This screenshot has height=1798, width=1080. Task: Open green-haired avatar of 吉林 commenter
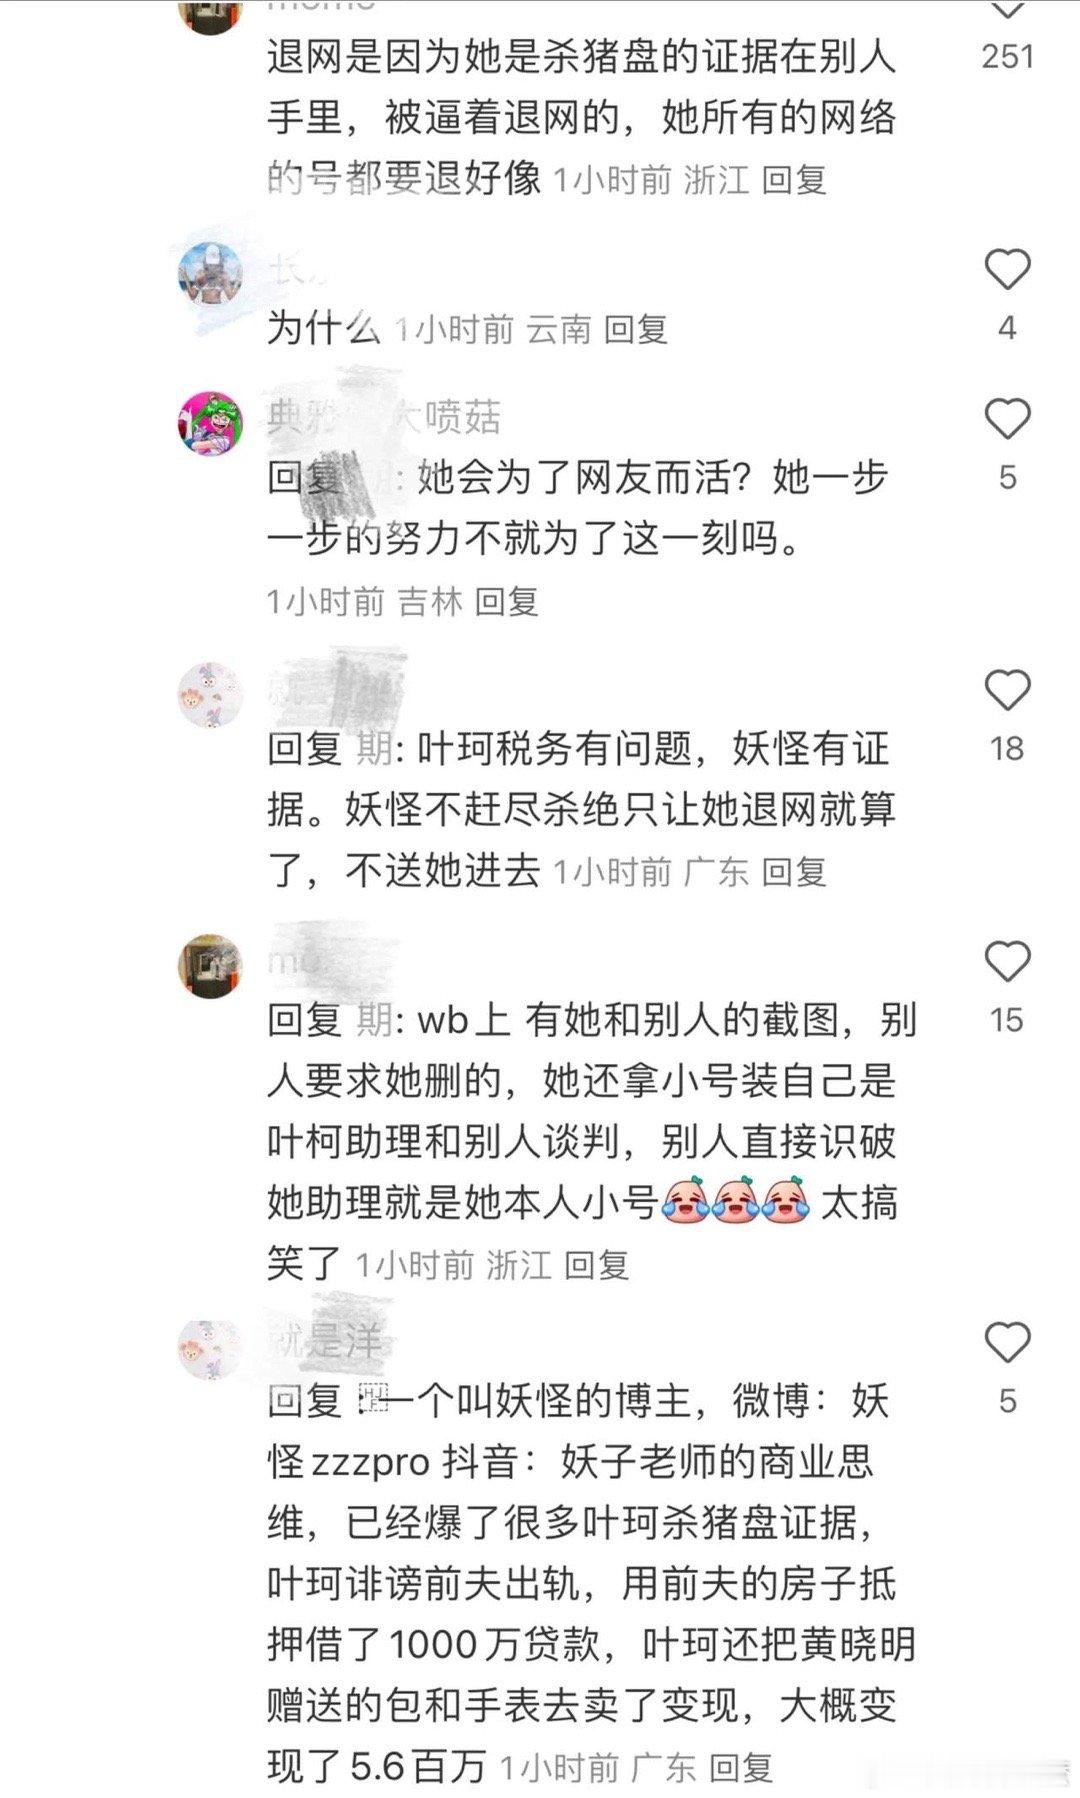coord(210,423)
